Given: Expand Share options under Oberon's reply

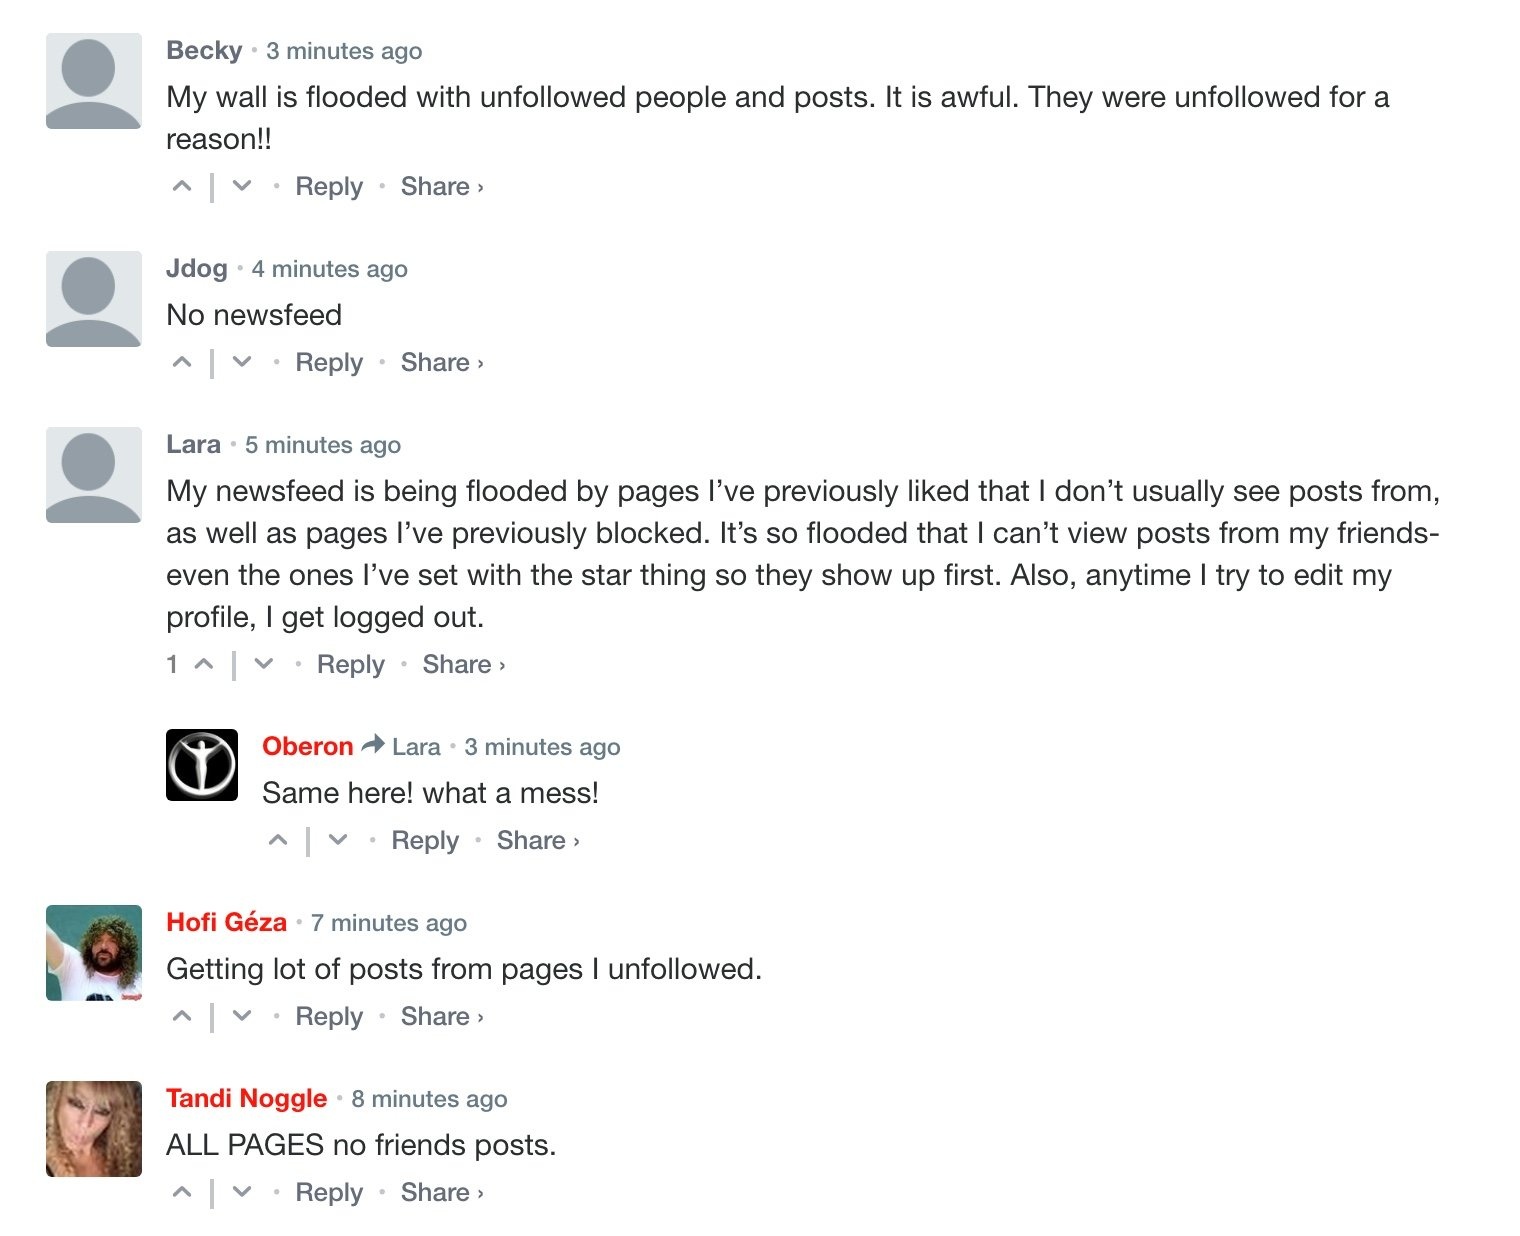Looking at the screenshot, I should 537,840.
